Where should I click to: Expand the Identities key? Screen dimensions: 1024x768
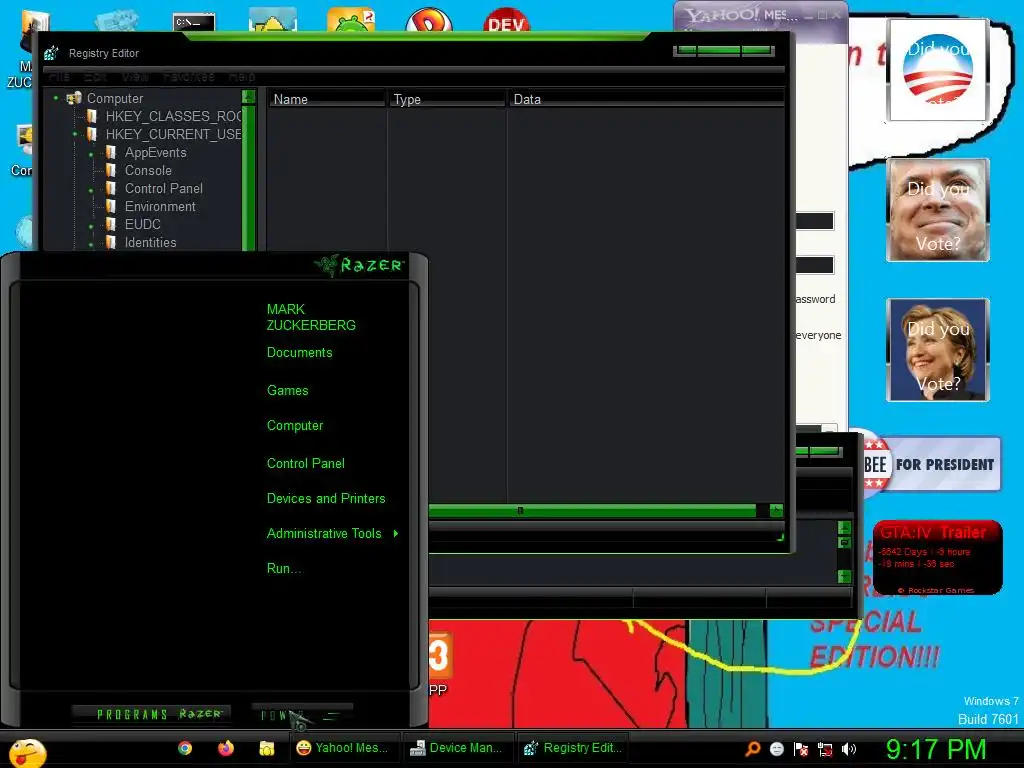[x=91, y=245]
